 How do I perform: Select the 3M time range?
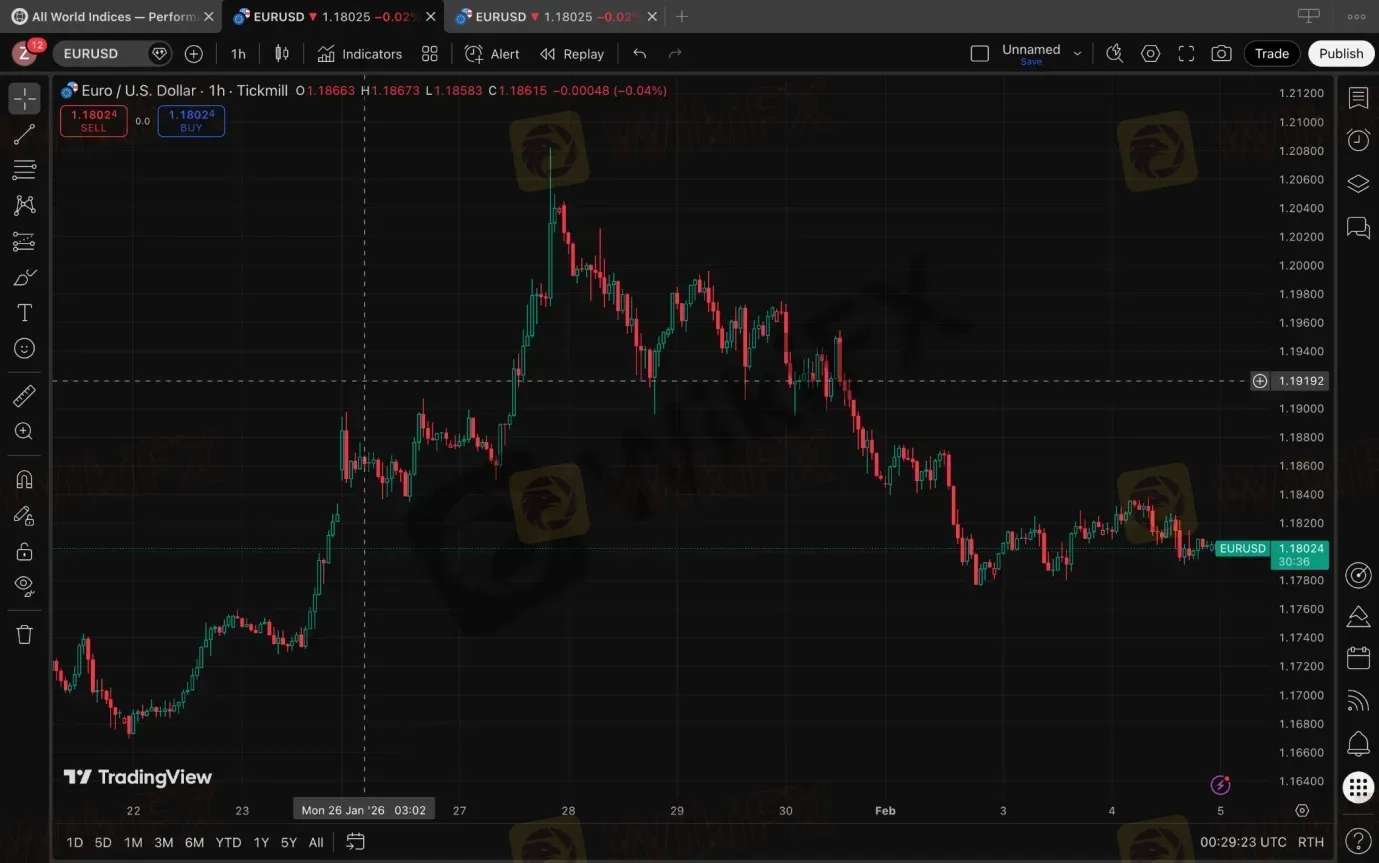click(164, 843)
